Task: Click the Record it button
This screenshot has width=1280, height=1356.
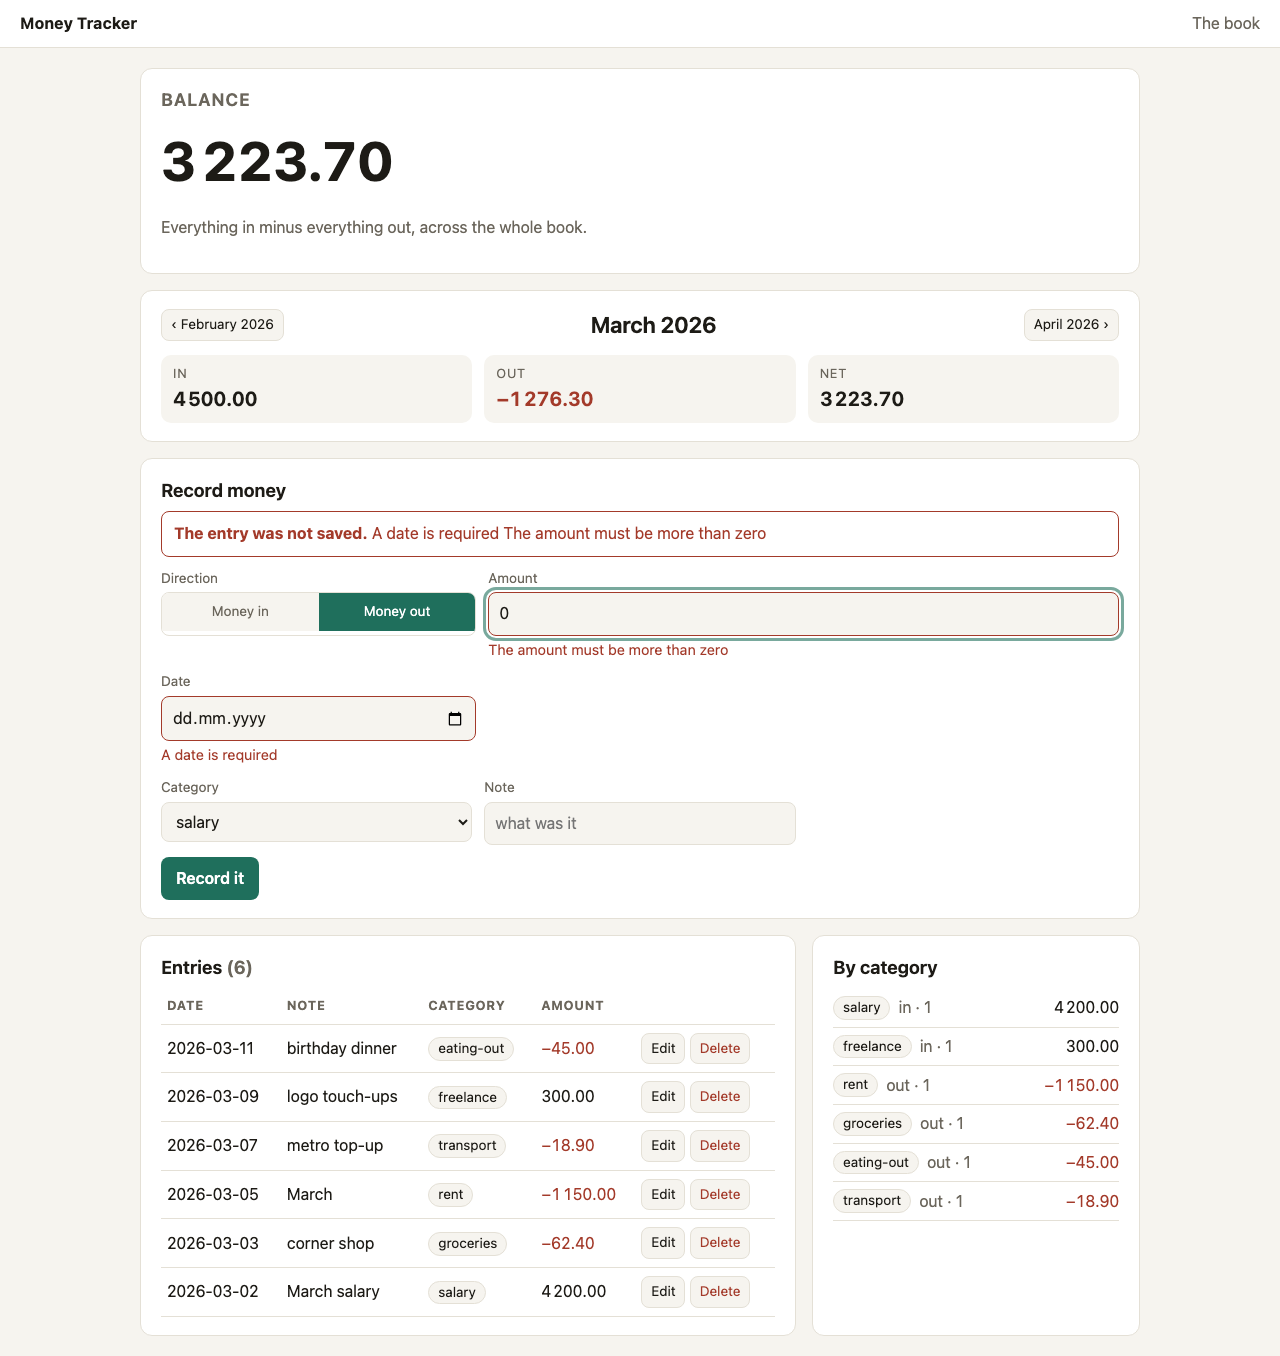Action: coord(210,878)
